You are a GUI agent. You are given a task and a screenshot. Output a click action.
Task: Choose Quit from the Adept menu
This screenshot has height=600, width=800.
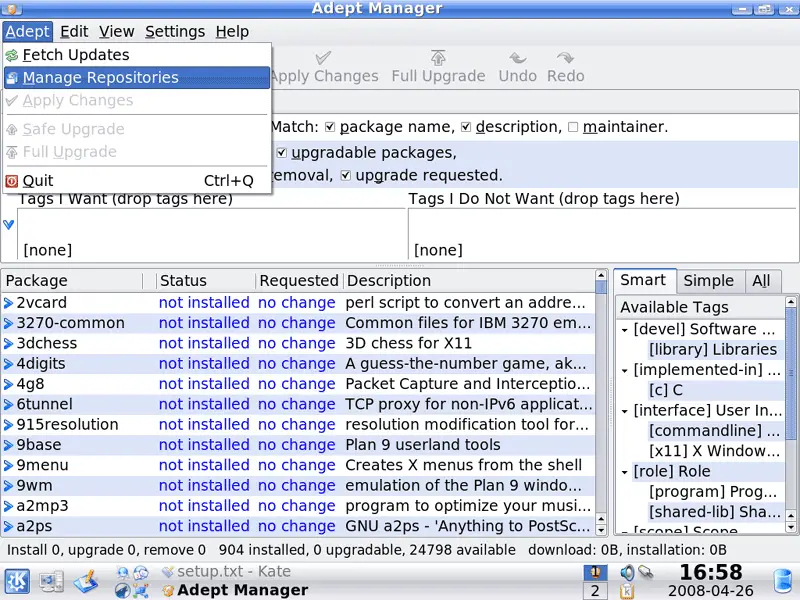(137, 181)
